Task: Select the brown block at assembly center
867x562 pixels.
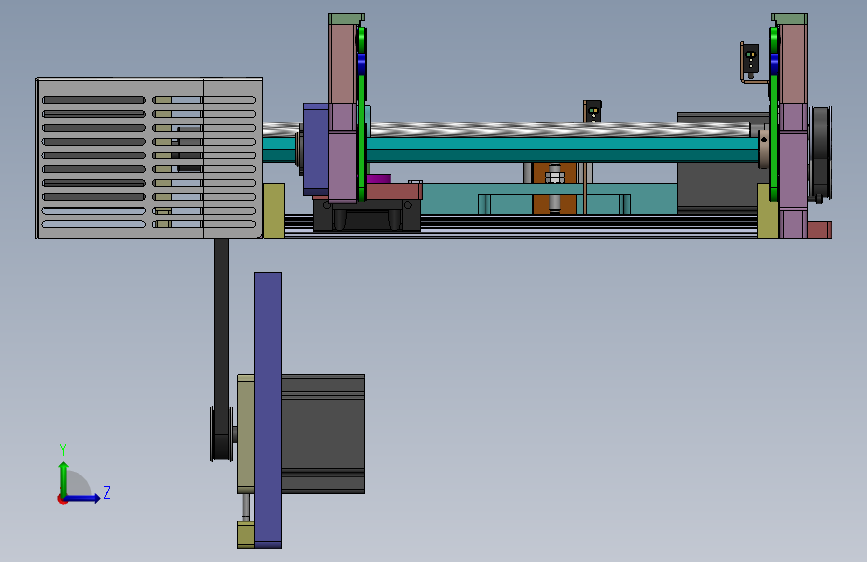Action: 555,188
